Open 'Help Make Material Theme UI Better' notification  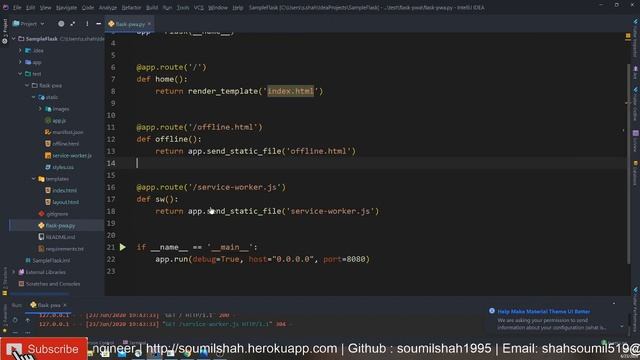click(543, 311)
